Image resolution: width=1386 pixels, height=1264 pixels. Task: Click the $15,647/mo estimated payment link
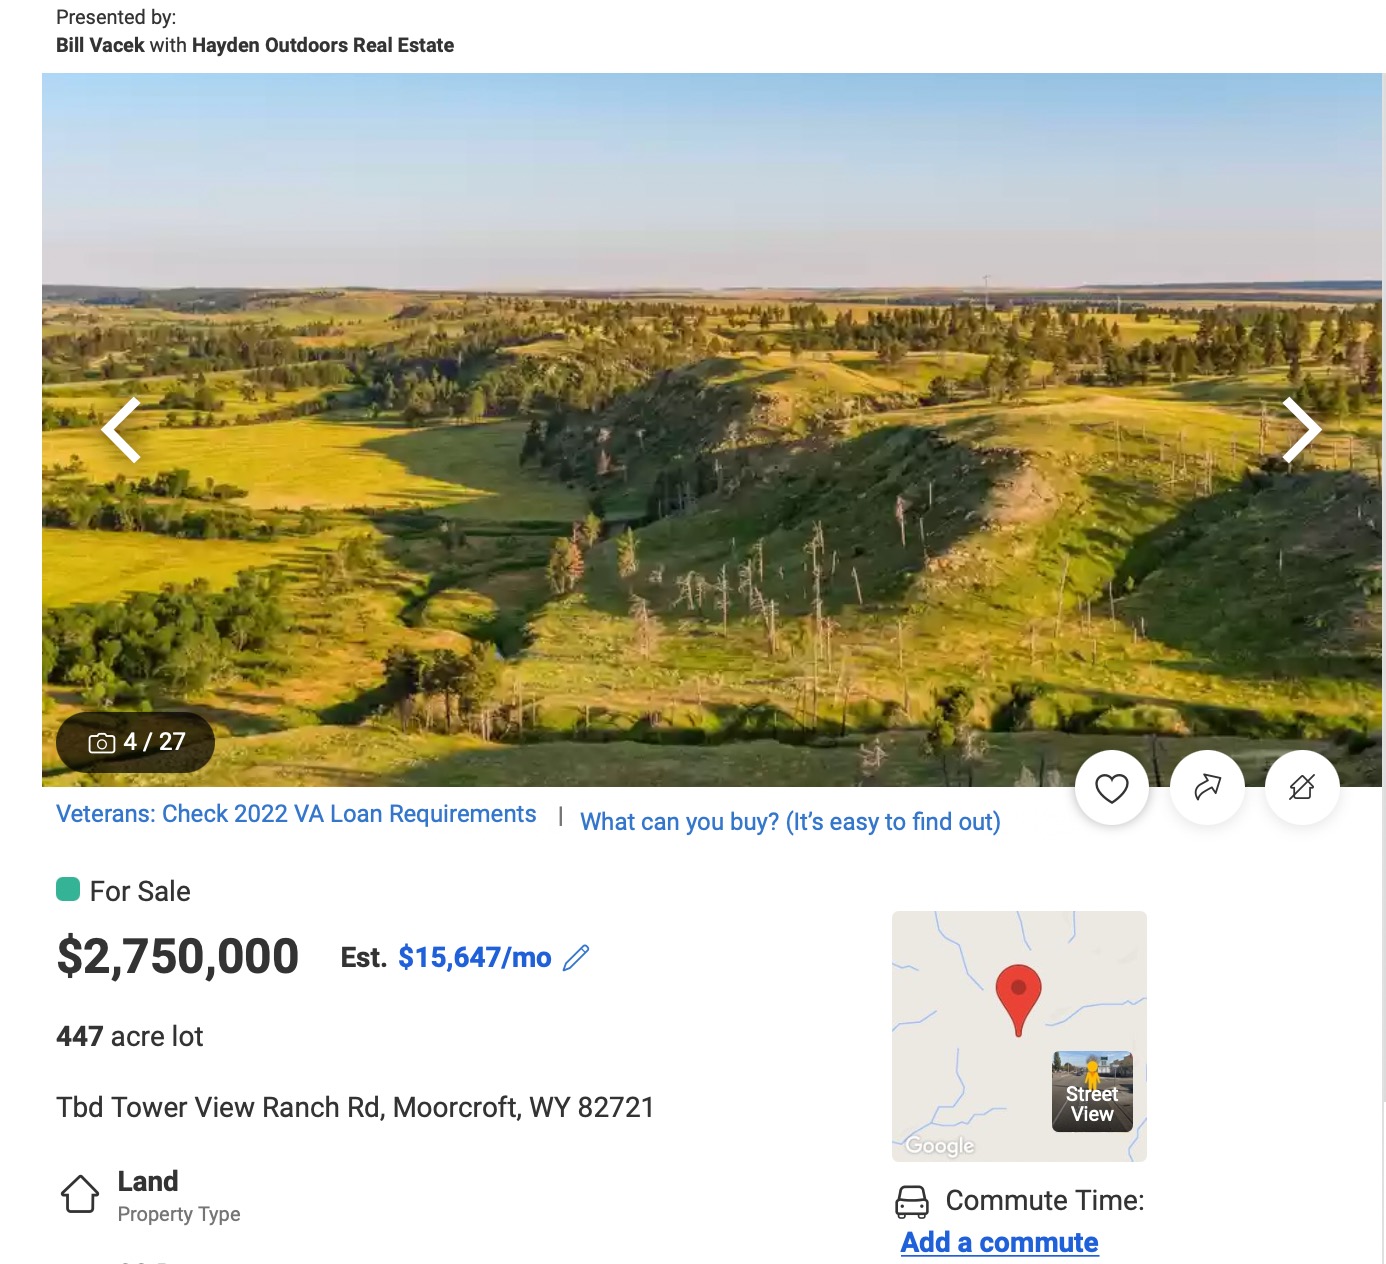tap(474, 958)
